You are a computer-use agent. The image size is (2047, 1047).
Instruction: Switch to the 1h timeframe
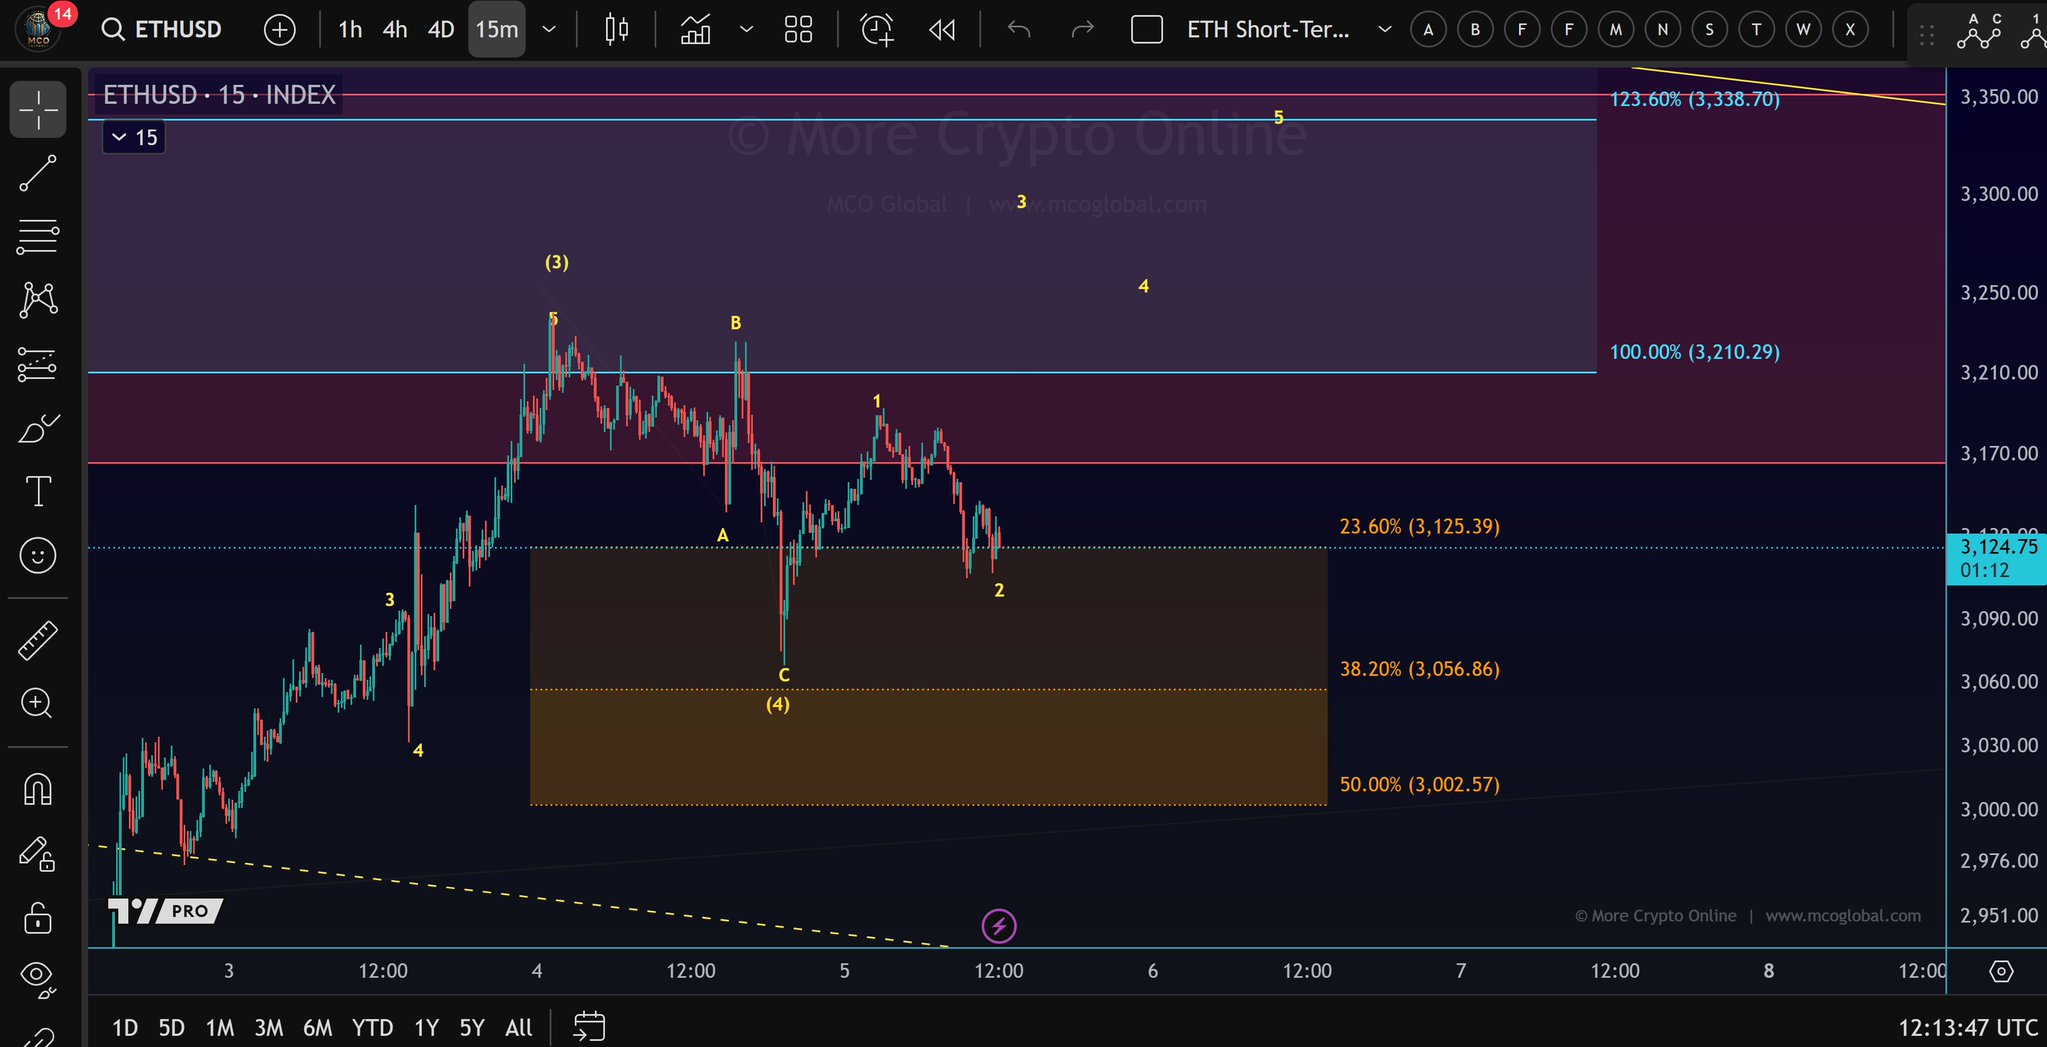[x=350, y=30]
